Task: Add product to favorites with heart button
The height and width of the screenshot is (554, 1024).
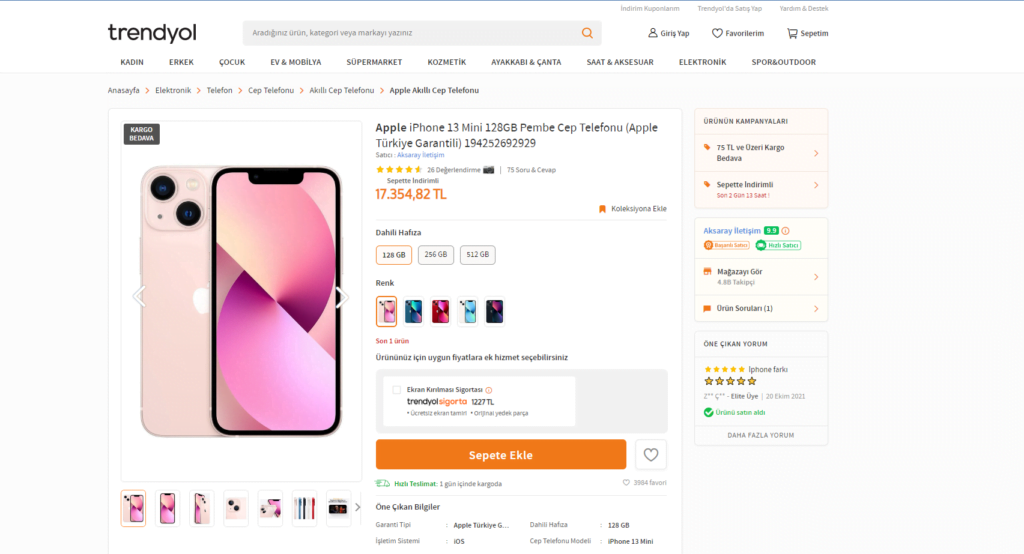Action: 651,455
